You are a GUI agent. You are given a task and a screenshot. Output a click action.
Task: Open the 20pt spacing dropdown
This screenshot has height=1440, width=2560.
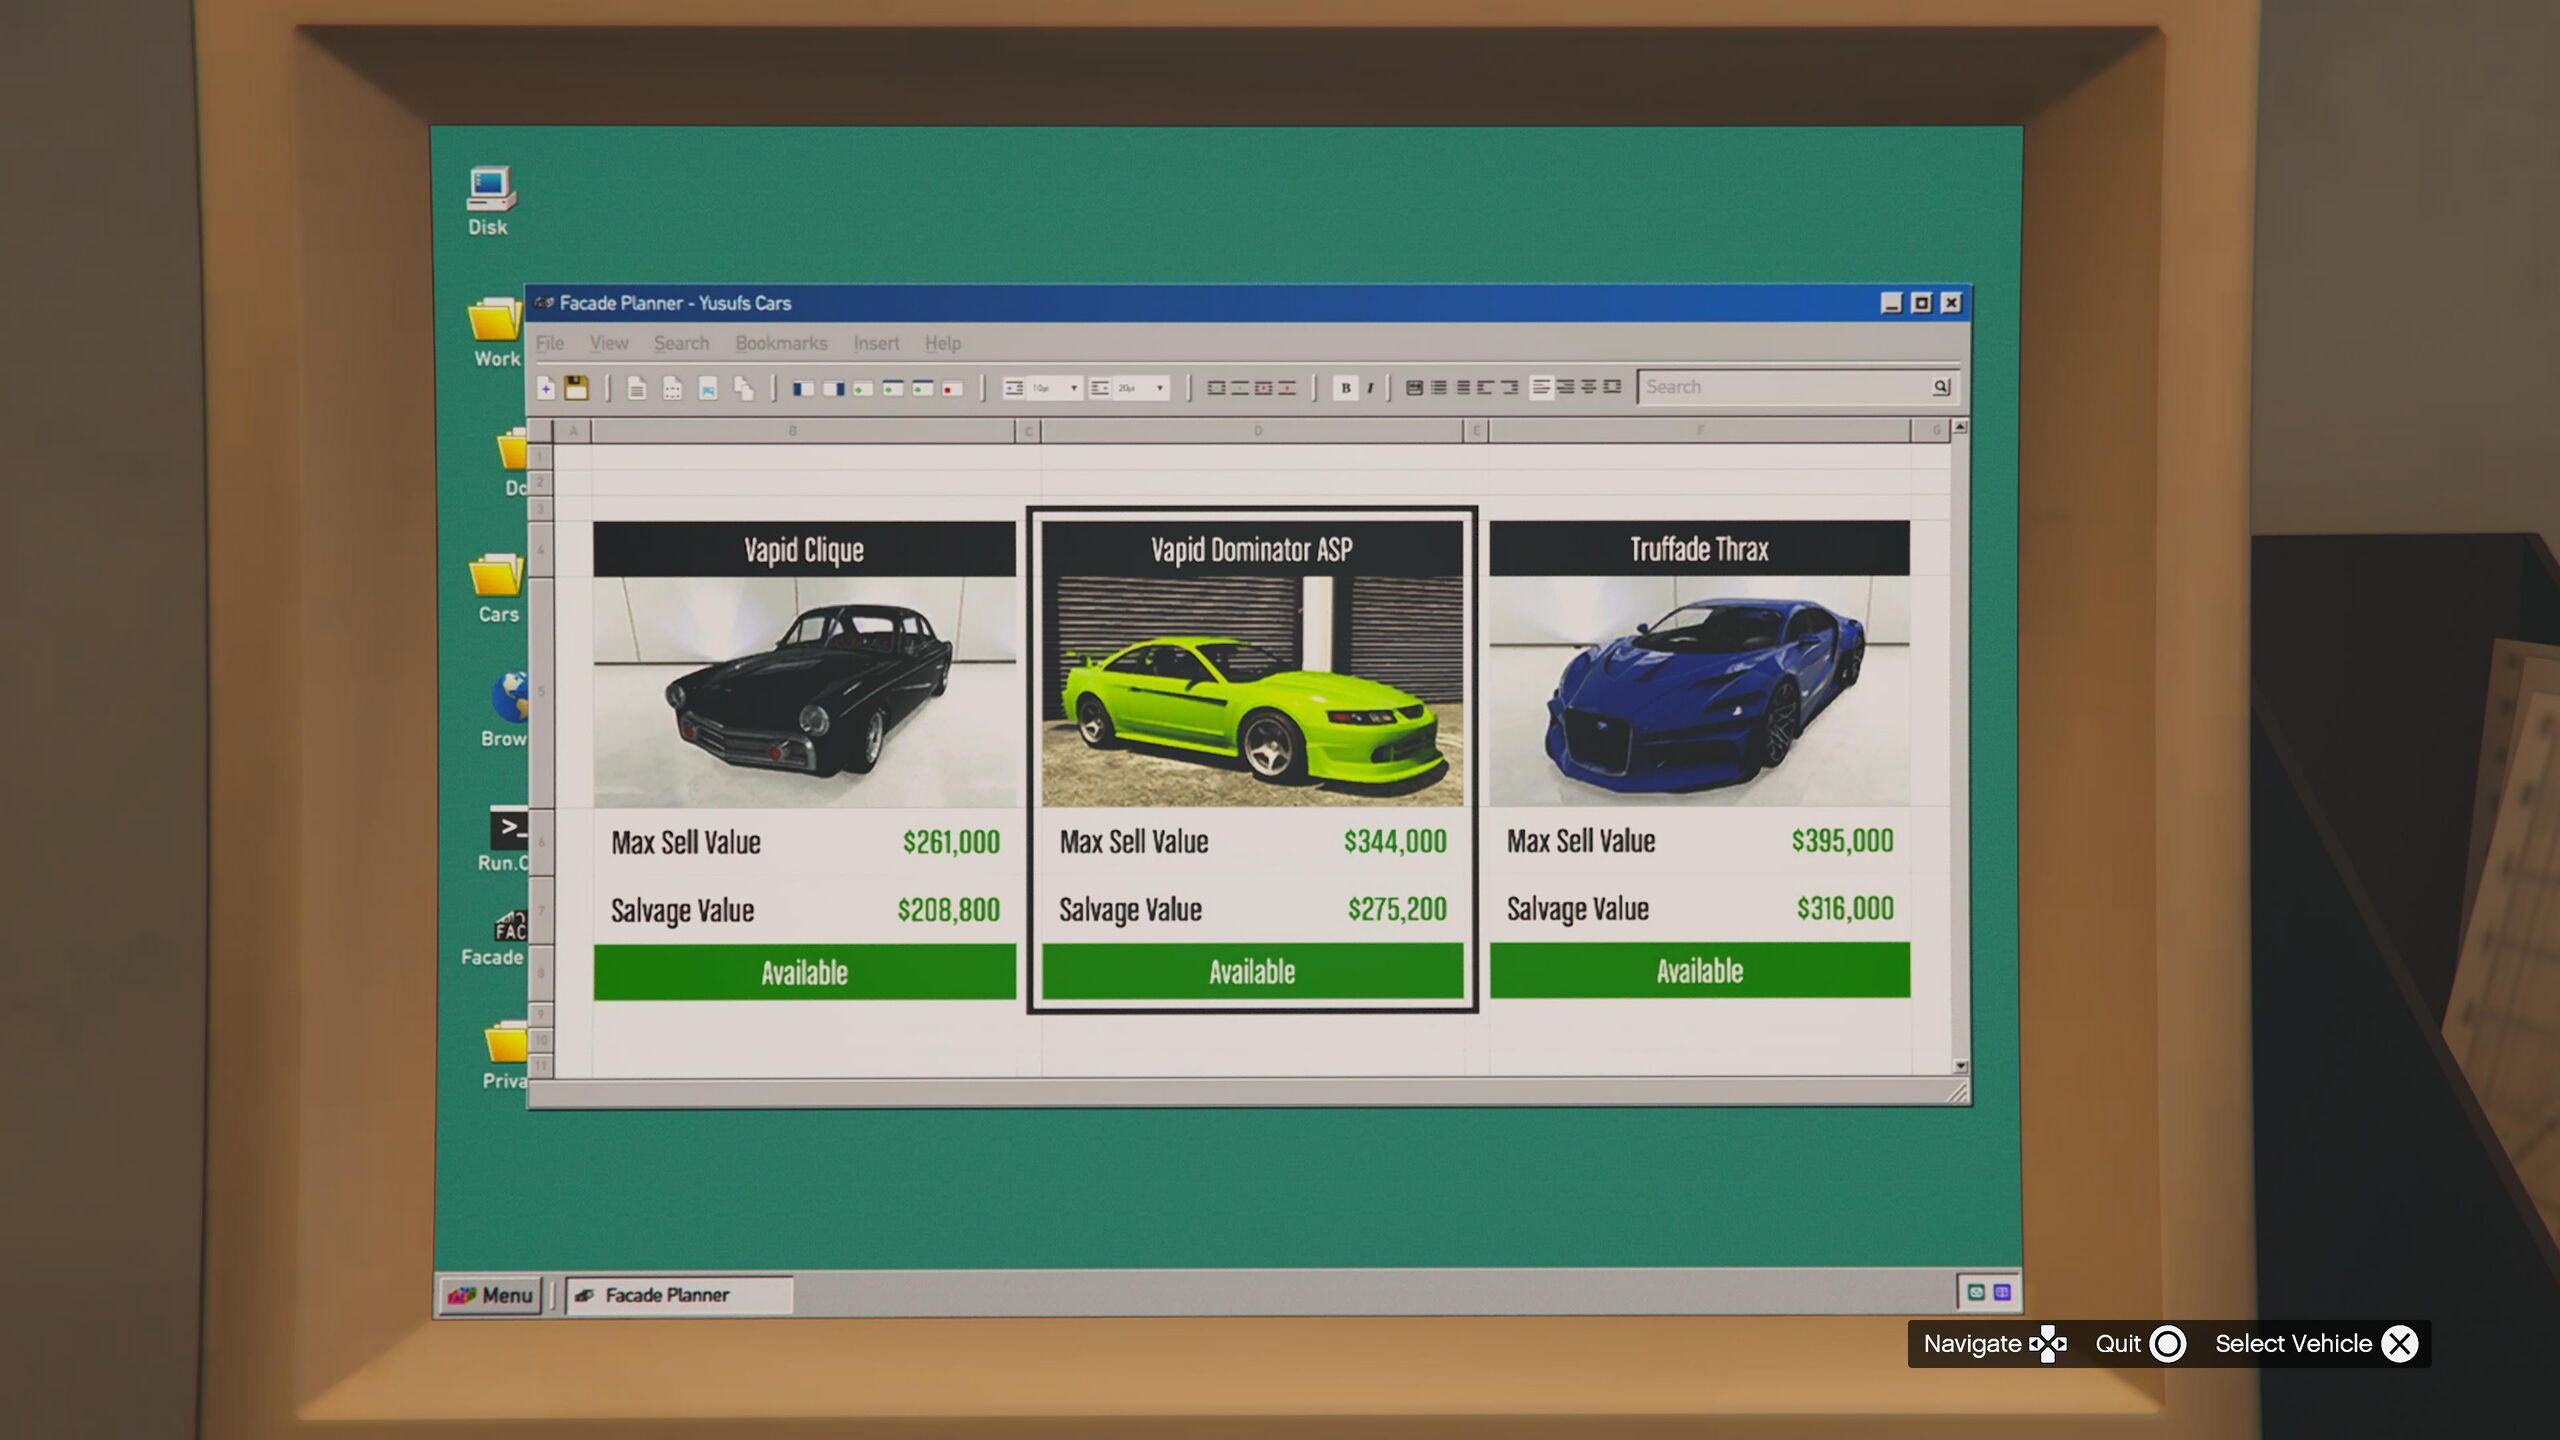click(1159, 388)
